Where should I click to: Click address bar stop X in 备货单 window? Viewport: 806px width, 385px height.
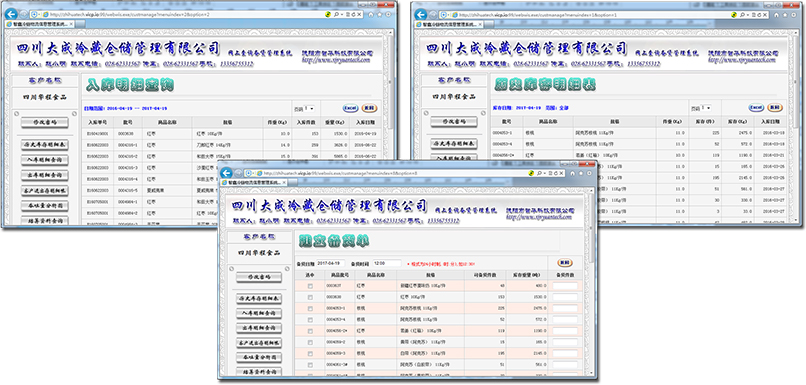coord(562,173)
